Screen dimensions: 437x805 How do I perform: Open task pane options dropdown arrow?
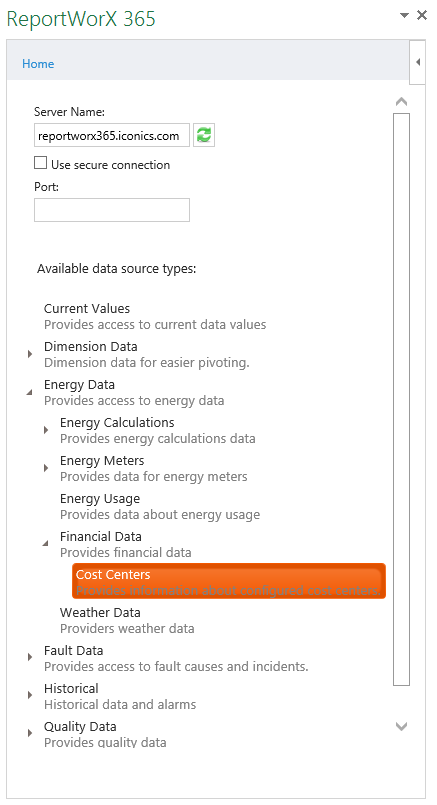[404, 15]
